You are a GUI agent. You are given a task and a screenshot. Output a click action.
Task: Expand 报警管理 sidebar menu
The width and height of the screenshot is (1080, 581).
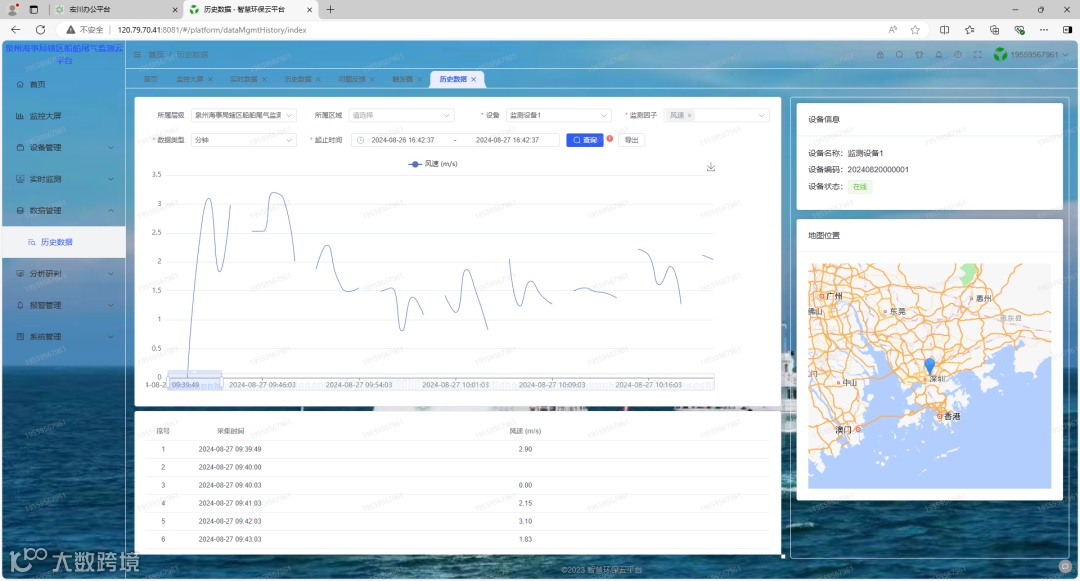tap(64, 305)
